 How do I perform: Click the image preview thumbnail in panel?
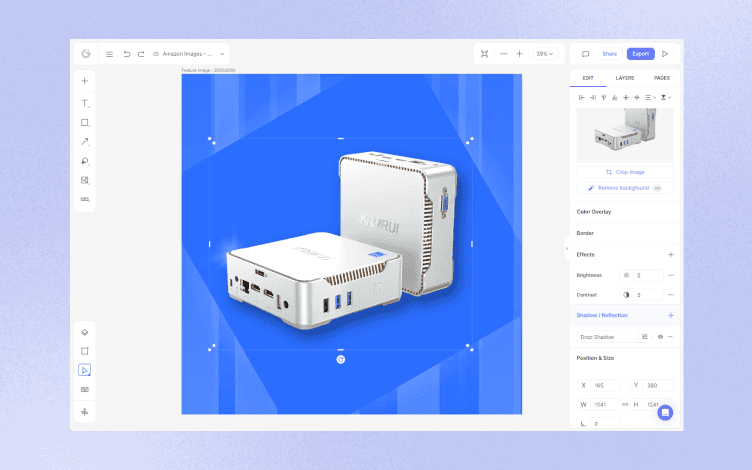point(624,135)
